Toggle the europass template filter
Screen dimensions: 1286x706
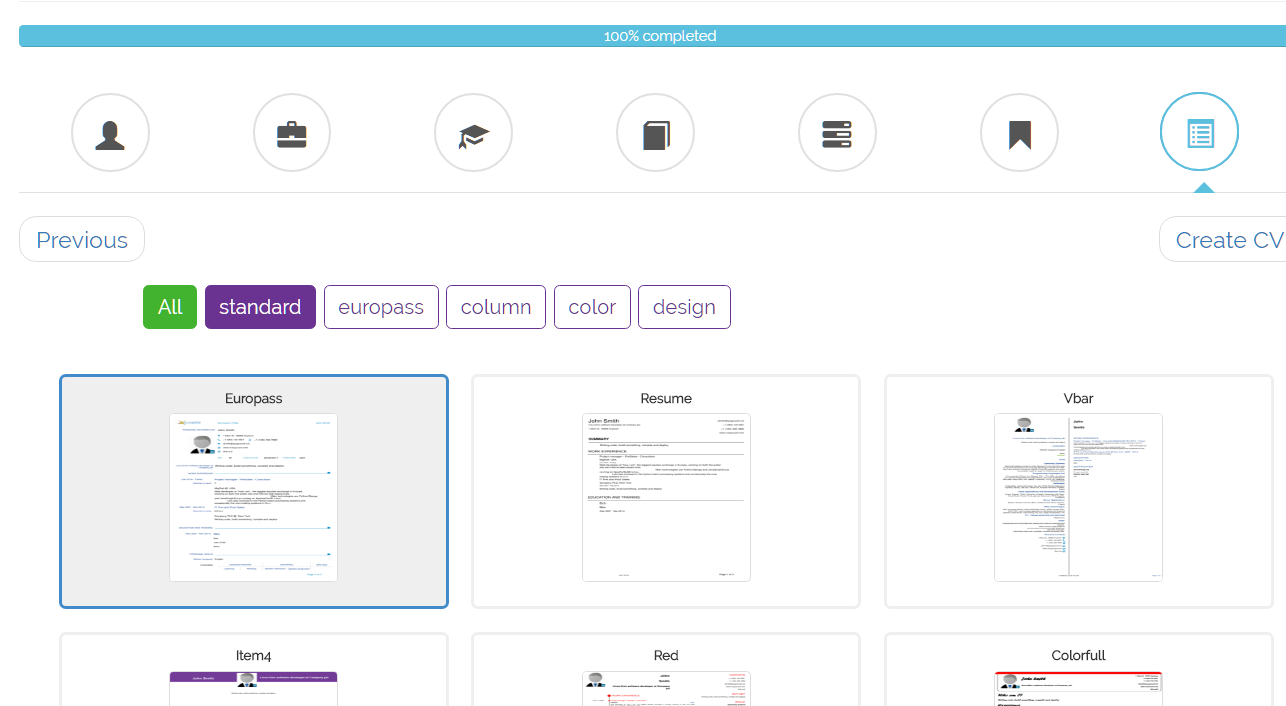coord(381,307)
